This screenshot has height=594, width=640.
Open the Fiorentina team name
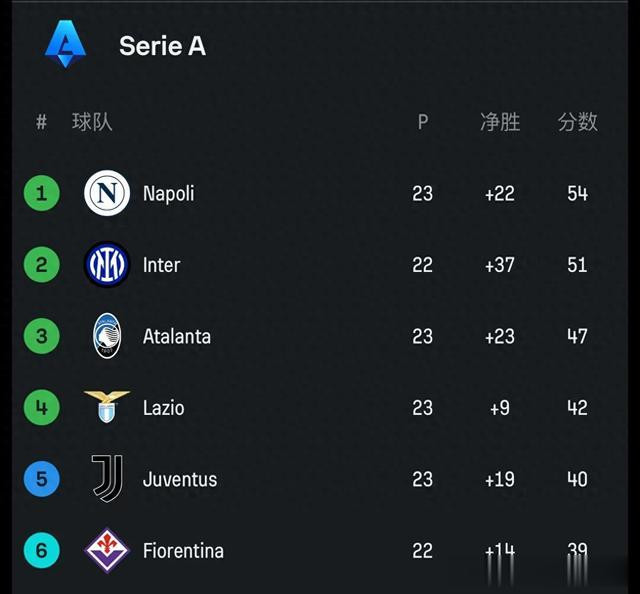[x=183, y=551]
